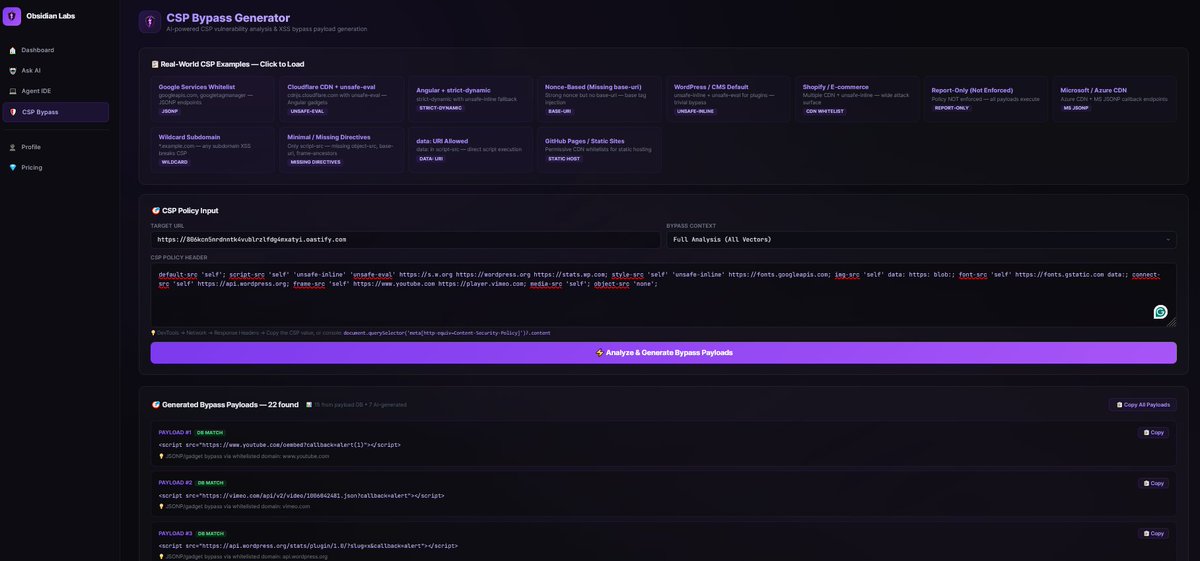Click the Ask AI robot icon
Image resolution: width=1200 pixels, height=561 pixels.
point(13,71)
